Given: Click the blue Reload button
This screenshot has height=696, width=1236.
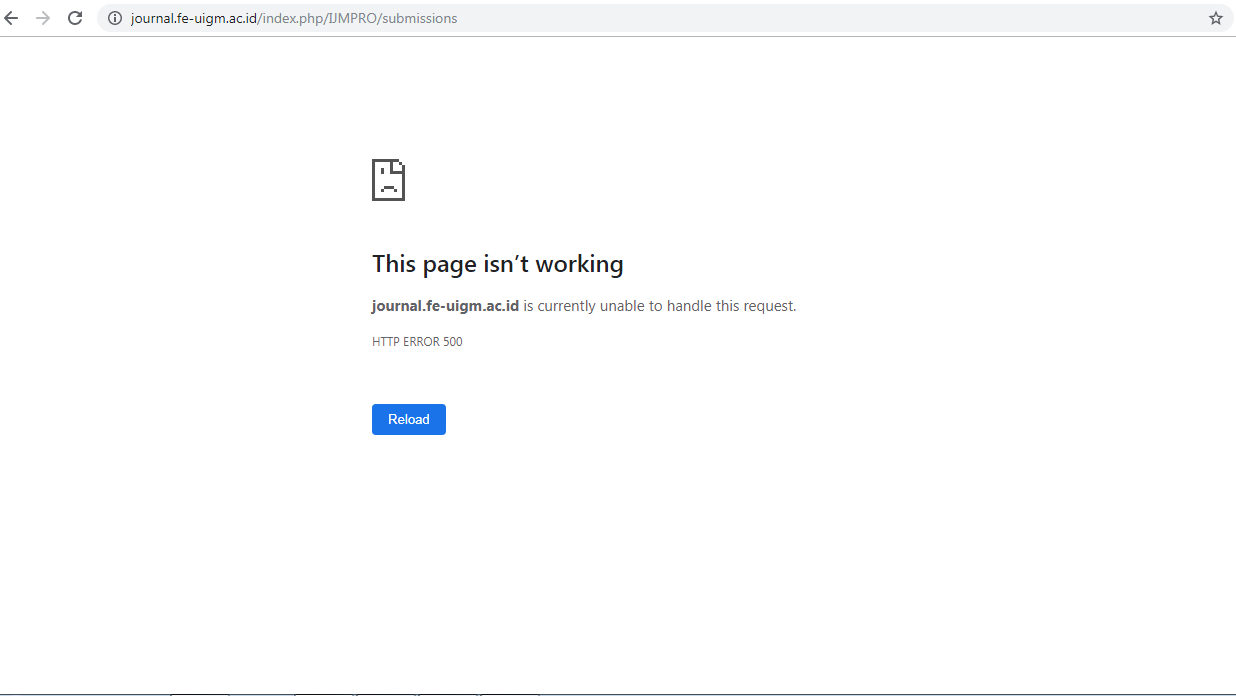Looking at the screenshot, I should coord(408,419).
